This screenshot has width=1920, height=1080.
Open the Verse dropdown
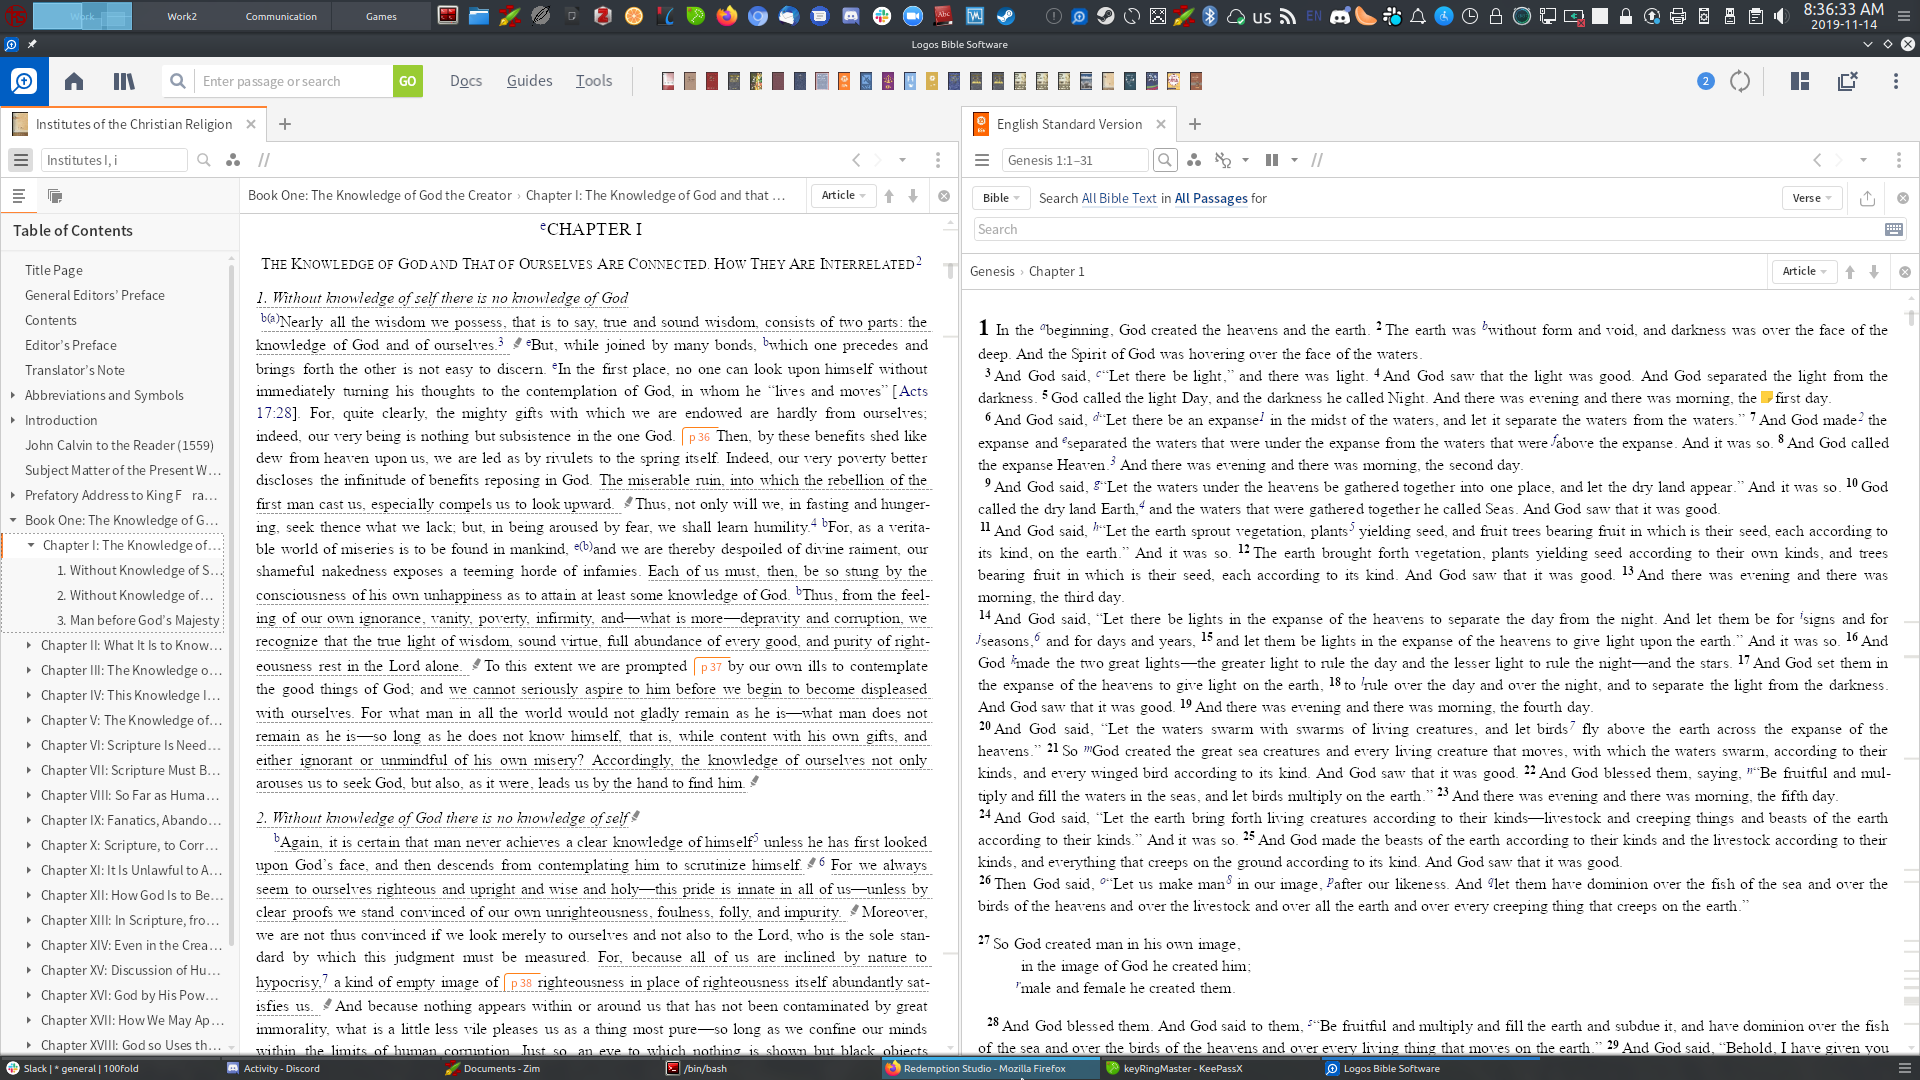point(1812,198)
